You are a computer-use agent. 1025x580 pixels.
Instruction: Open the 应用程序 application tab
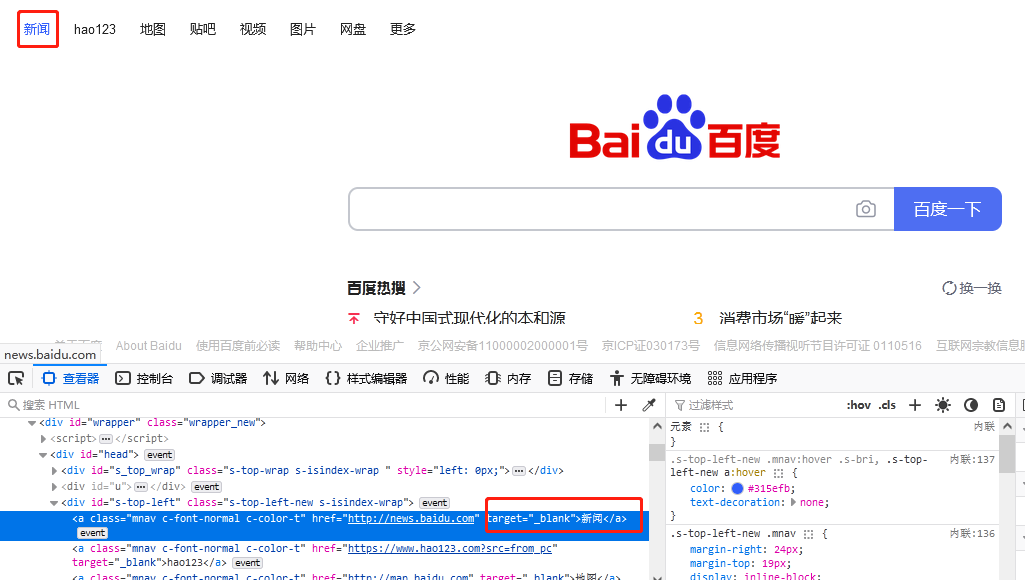742,379
